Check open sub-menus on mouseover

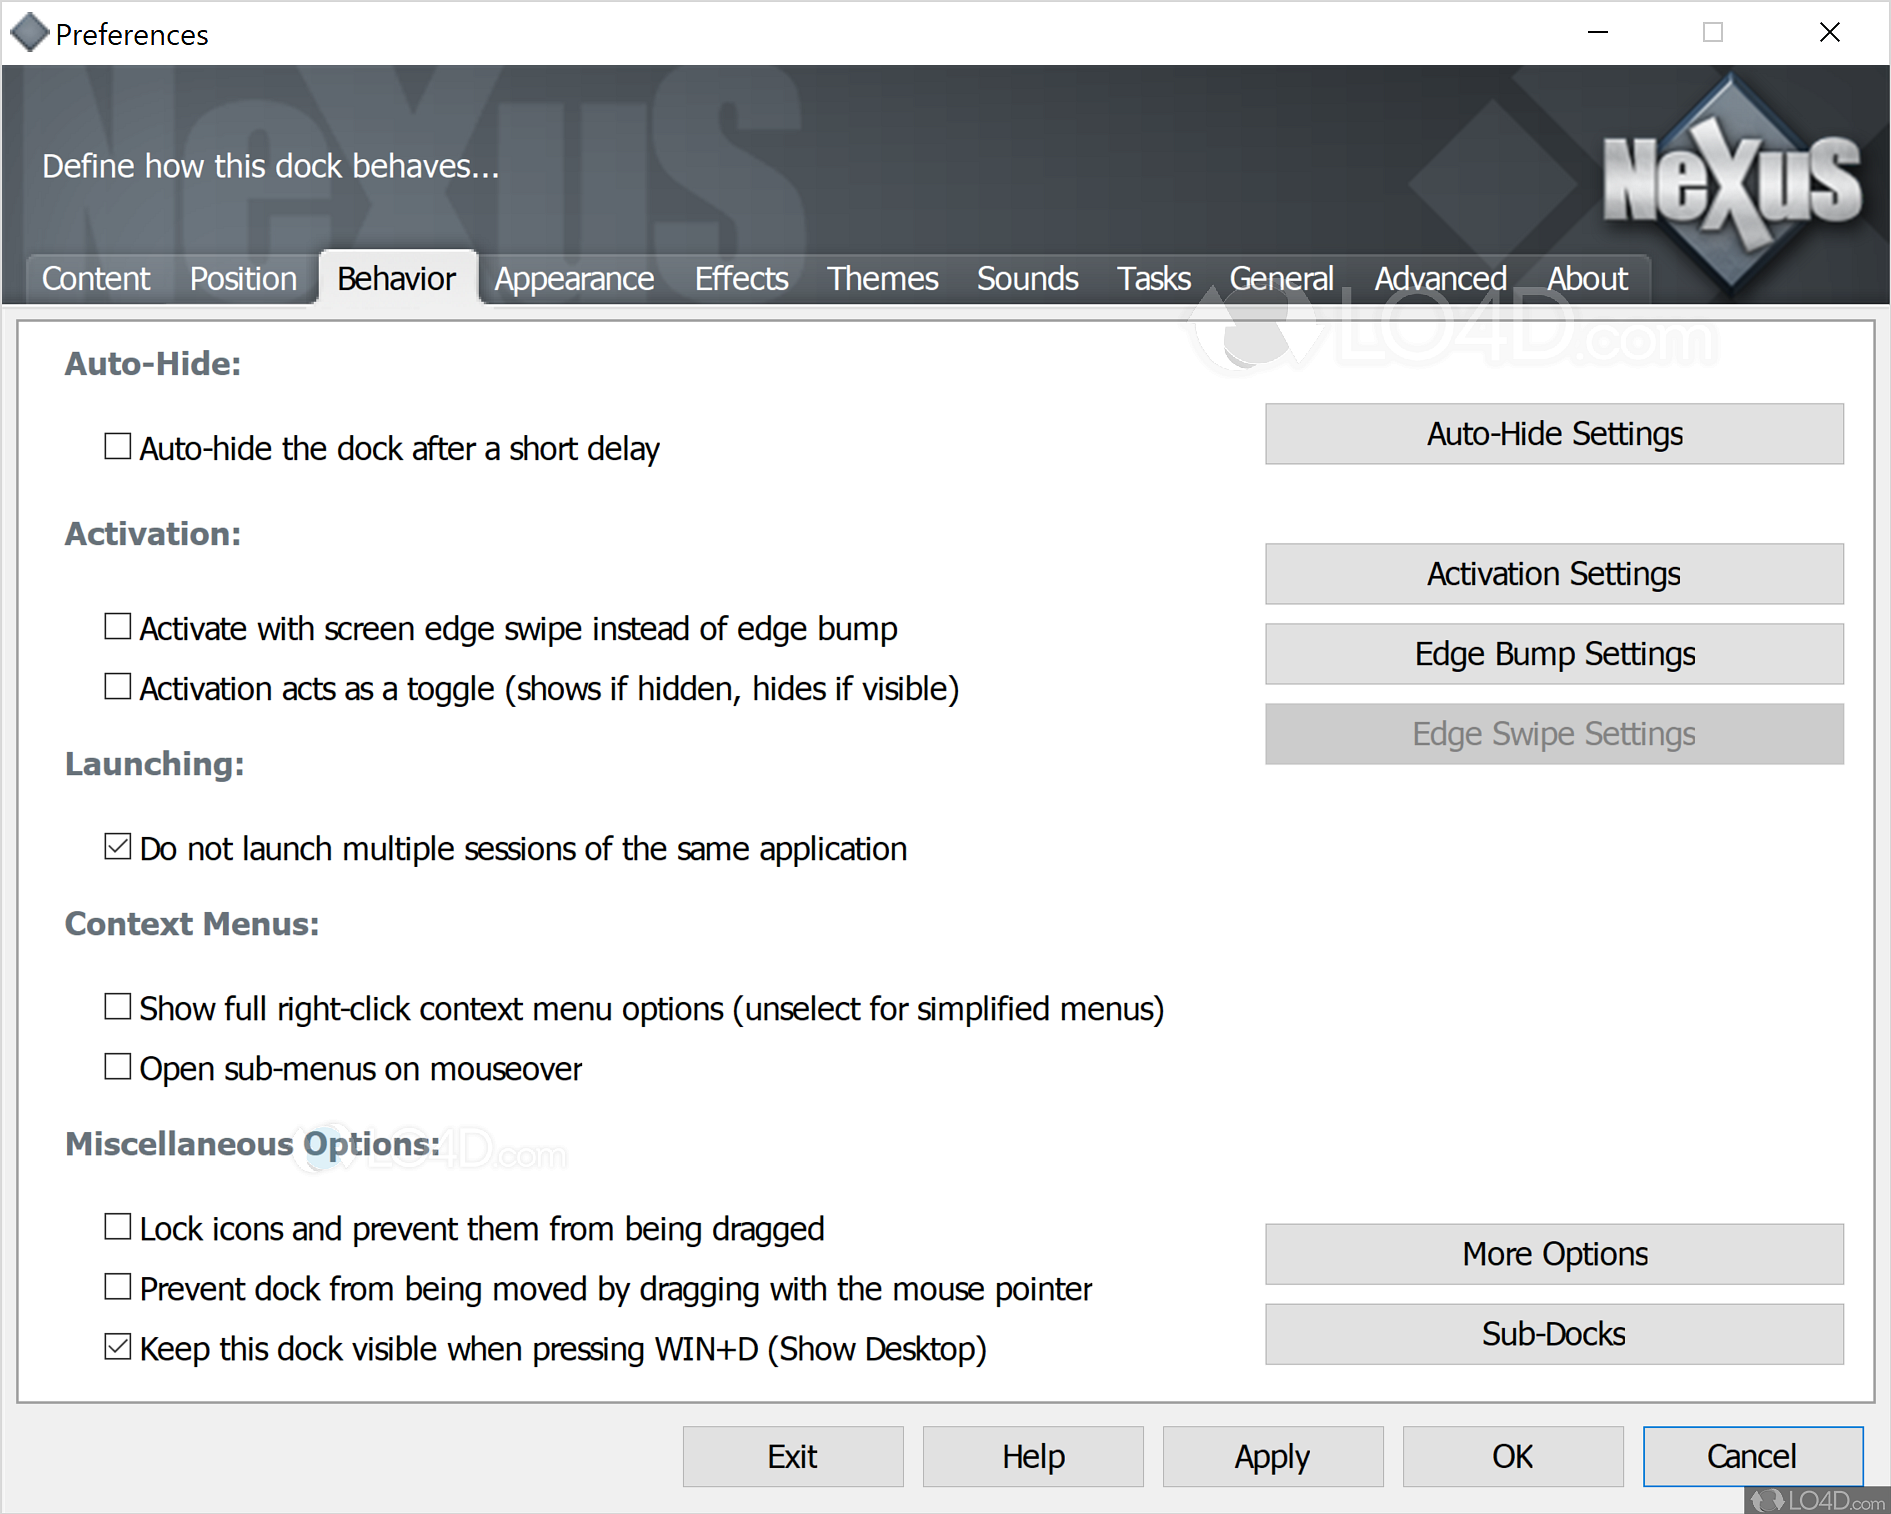[117, 1066]
